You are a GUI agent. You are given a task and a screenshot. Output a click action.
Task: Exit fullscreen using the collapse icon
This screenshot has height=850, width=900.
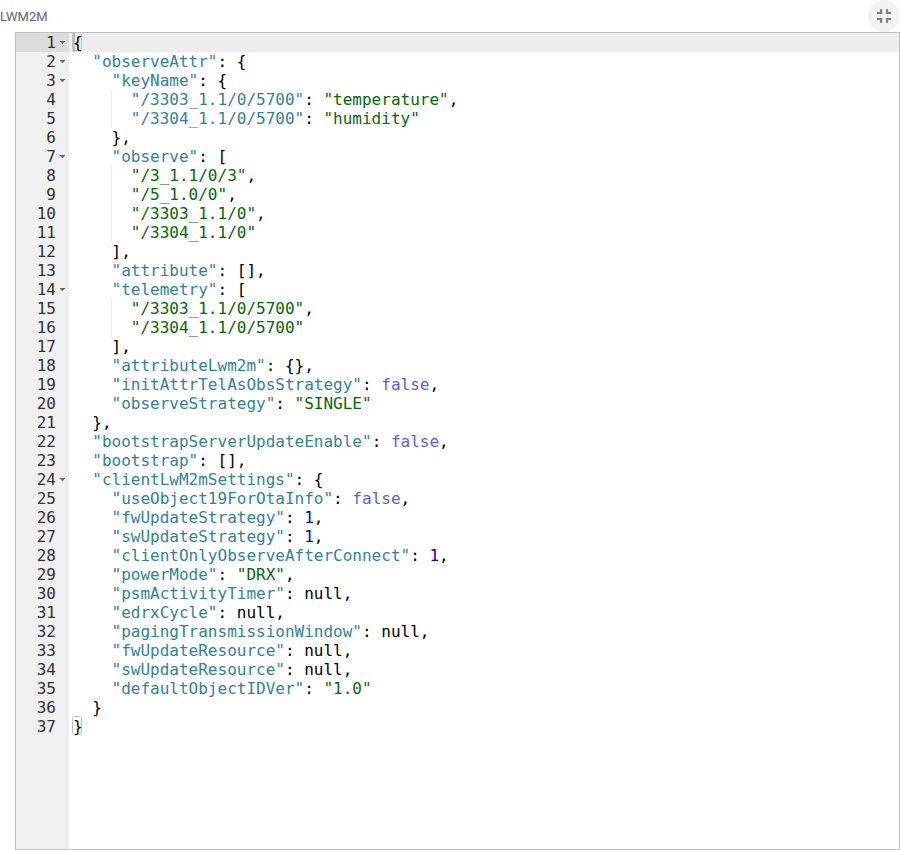884,16
